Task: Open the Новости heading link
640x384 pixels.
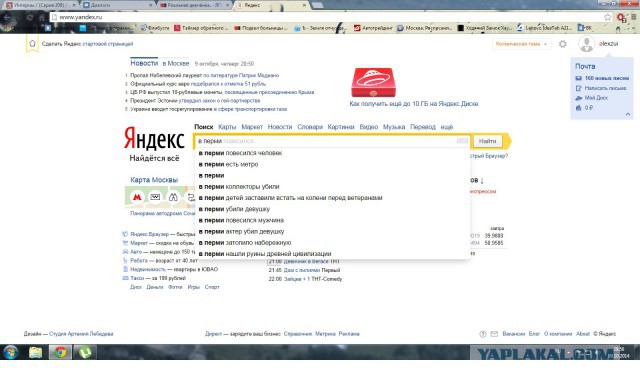Action: tap(144, 63)
